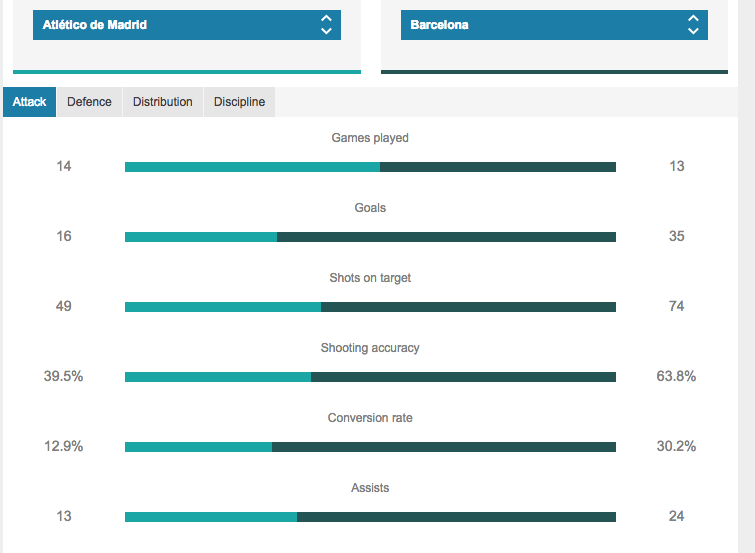Click the dark segment of Shots on target bar
This screenshot has width=755, height=553.
[468, 307]
